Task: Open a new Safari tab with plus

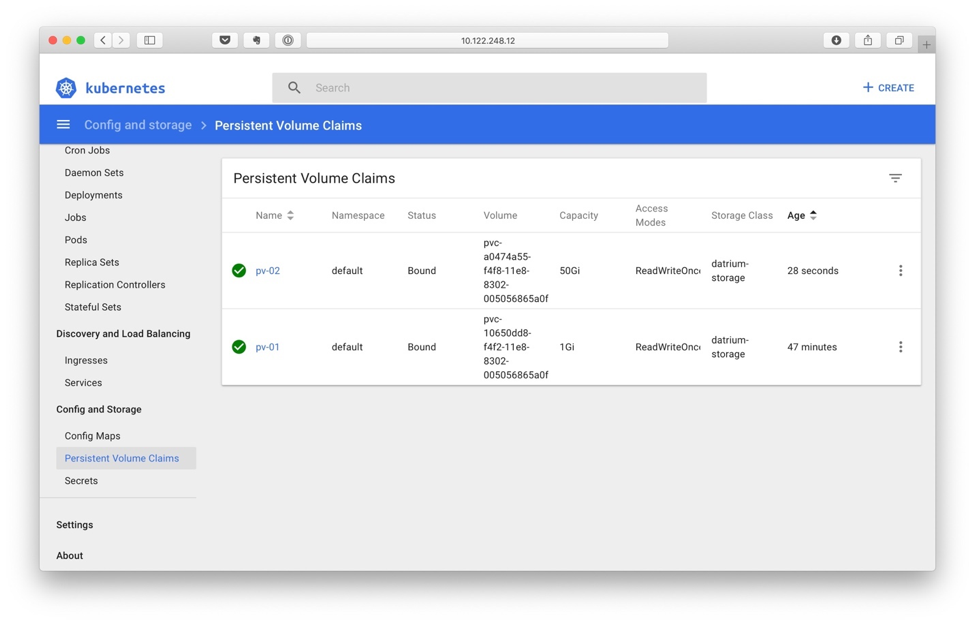Action: (x=926, y=45)
